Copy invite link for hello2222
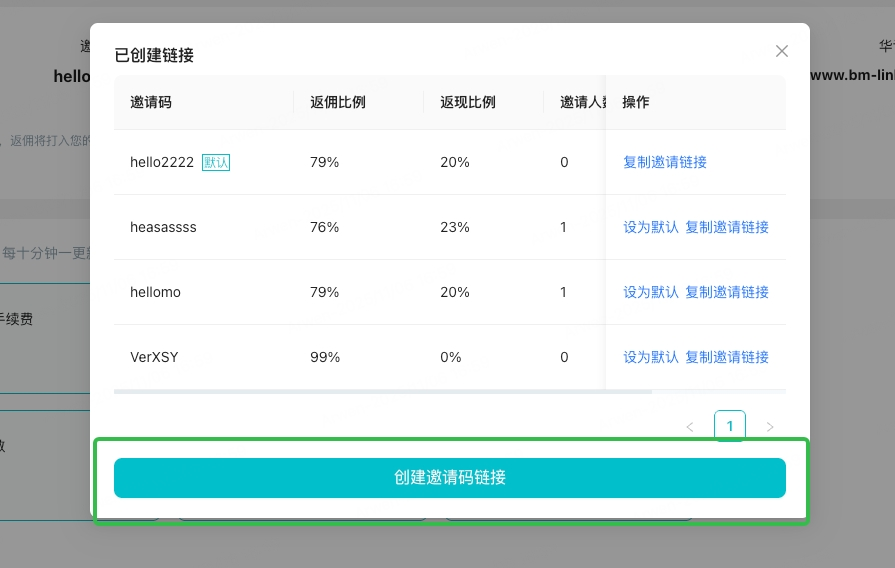The image size is (895, 568). (665, 162)
